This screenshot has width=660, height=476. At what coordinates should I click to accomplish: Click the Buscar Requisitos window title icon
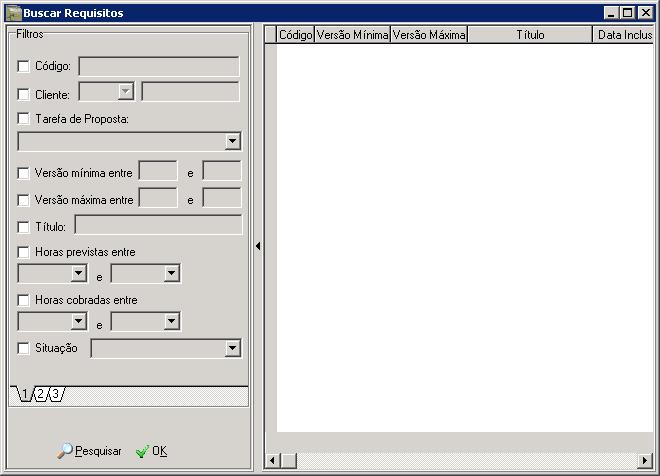(x=13, y=13)
